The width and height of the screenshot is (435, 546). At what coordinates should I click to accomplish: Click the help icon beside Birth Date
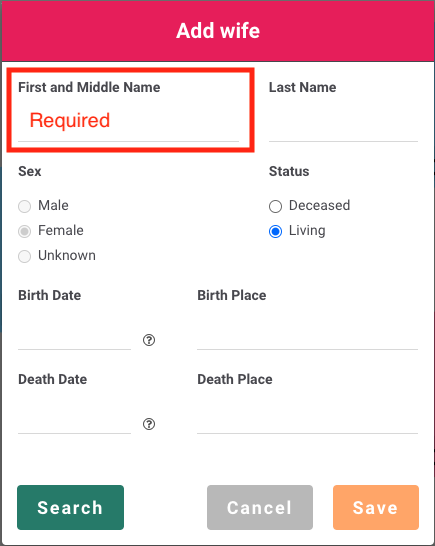tap(149, 340)
